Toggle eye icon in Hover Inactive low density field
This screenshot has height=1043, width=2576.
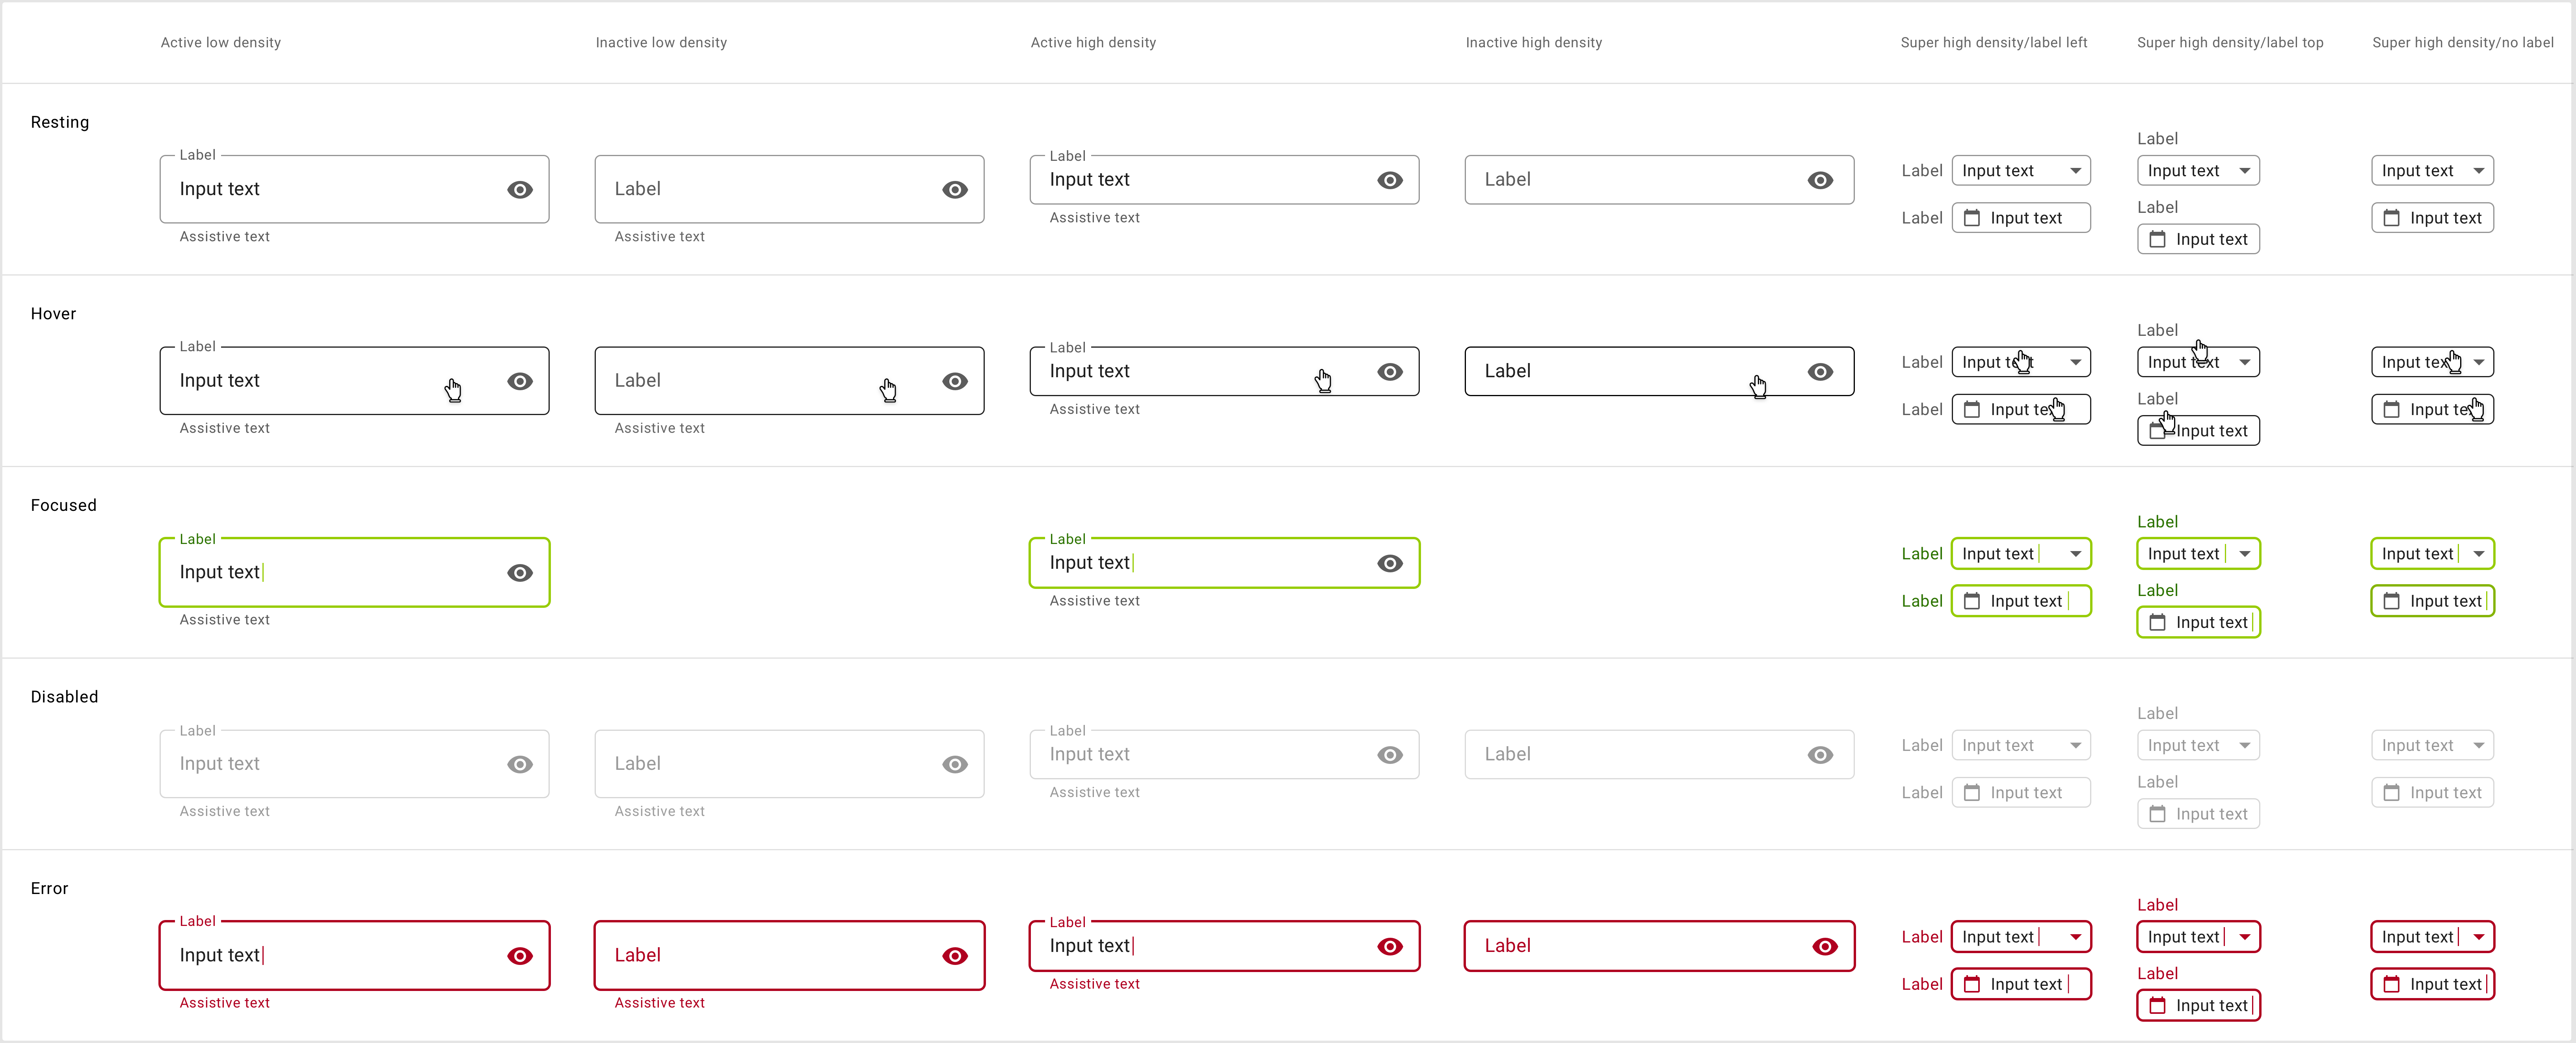(955, 381)
